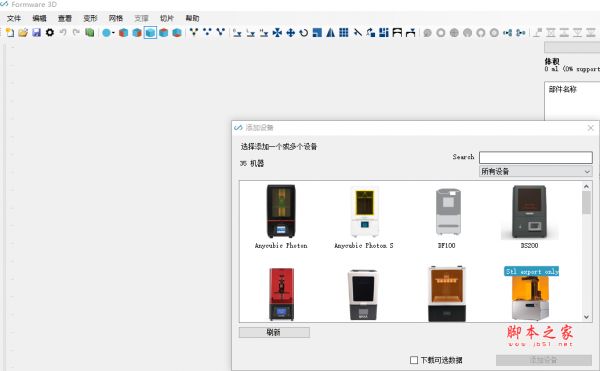Open the 文件 menu
Viewport: 600px width, 371px height.
click(14, 18)
